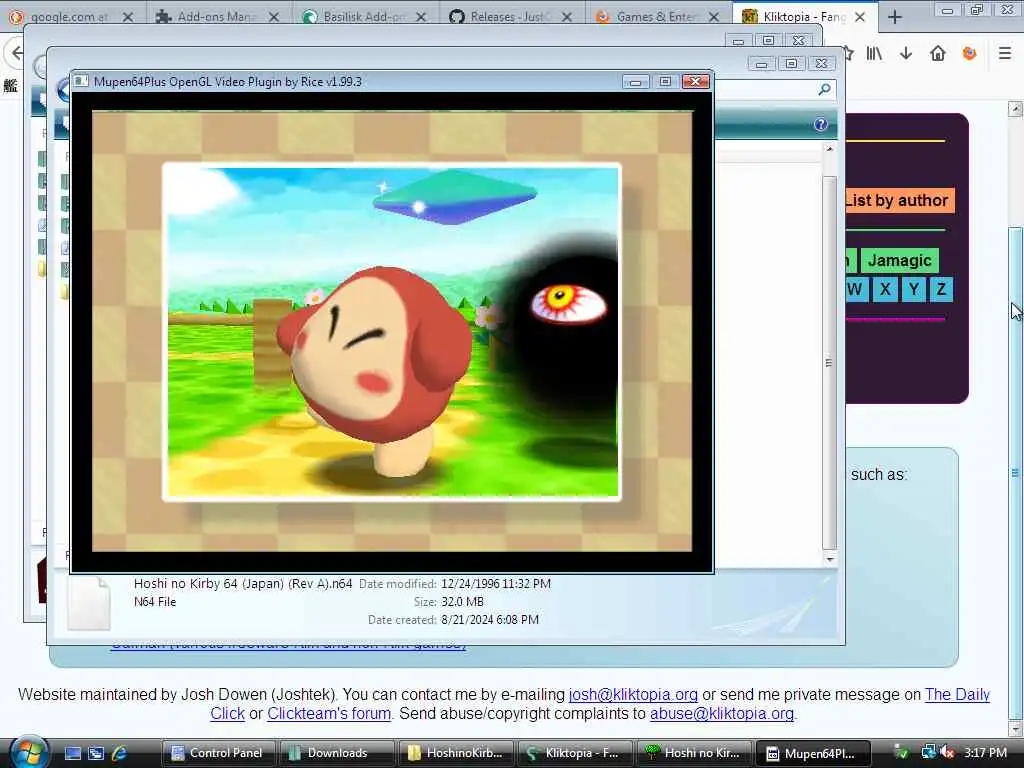1024x768 pixels.
Task: Click browser page scrollbar up arrow
Action: click(1016, 109)
